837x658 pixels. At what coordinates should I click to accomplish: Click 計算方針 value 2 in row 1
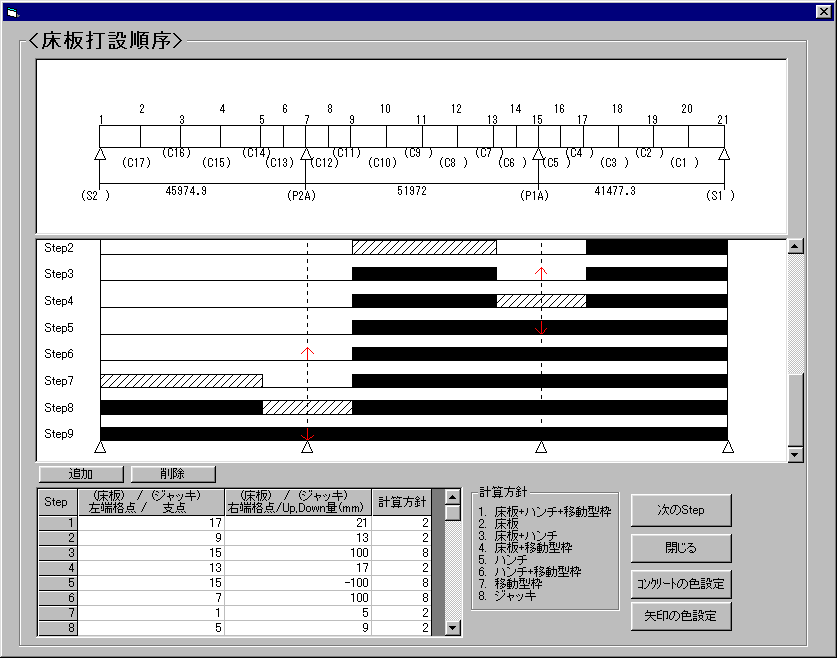coord(401,522)
